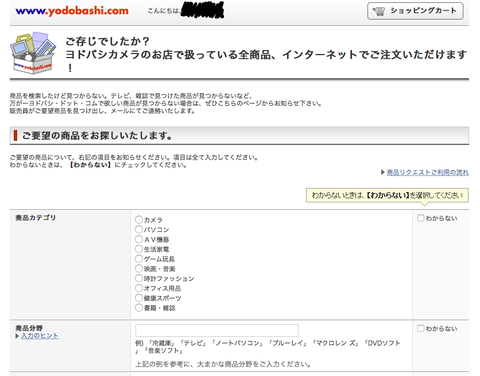Click the ご要望の商品をお探しいたします heading
480x376 pixels.
click(97, 136)
